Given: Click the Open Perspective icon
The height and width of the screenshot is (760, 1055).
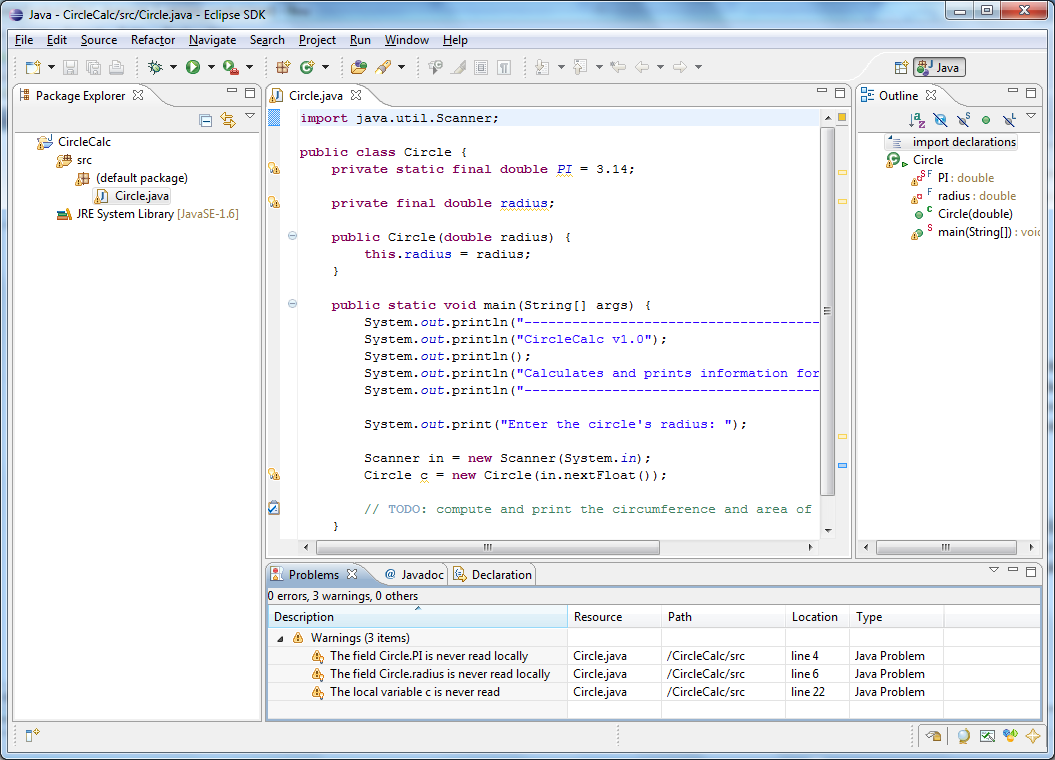Looking at the screenshot, I should pos(901,67).
